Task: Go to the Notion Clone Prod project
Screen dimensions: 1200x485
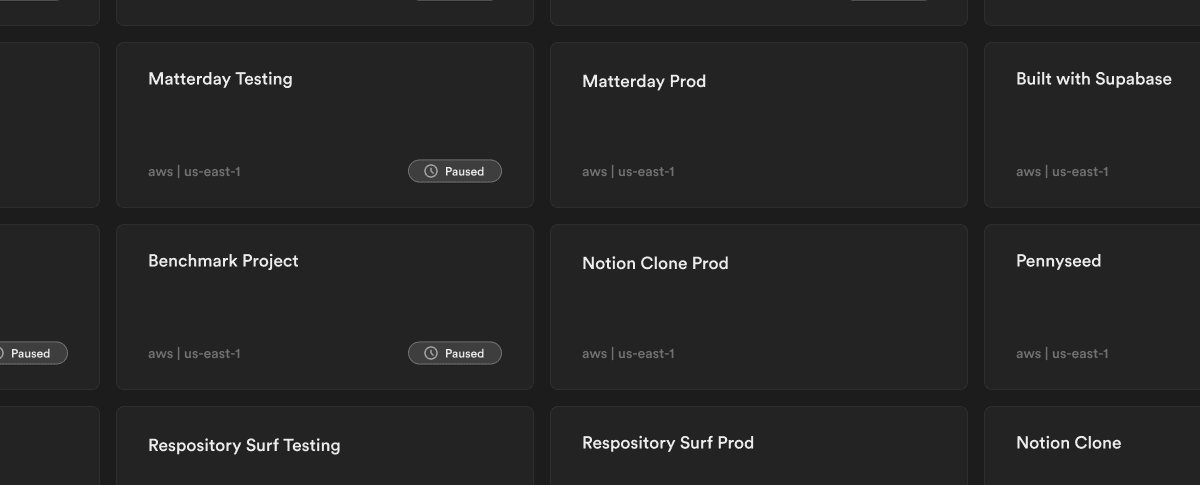Action: pyautogui.click(x=655, y=264)
